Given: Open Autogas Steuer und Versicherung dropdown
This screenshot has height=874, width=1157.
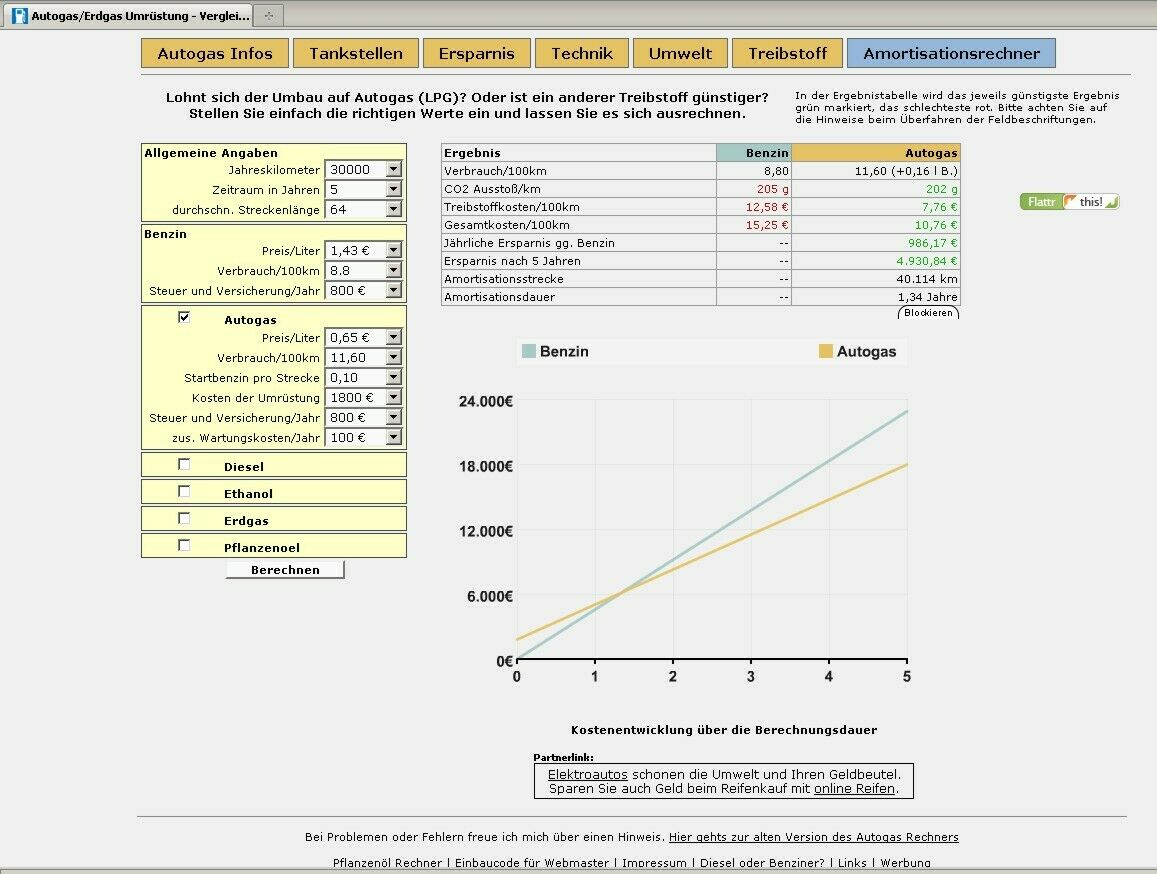Looking at the screenshot, I should pos(393,417).
